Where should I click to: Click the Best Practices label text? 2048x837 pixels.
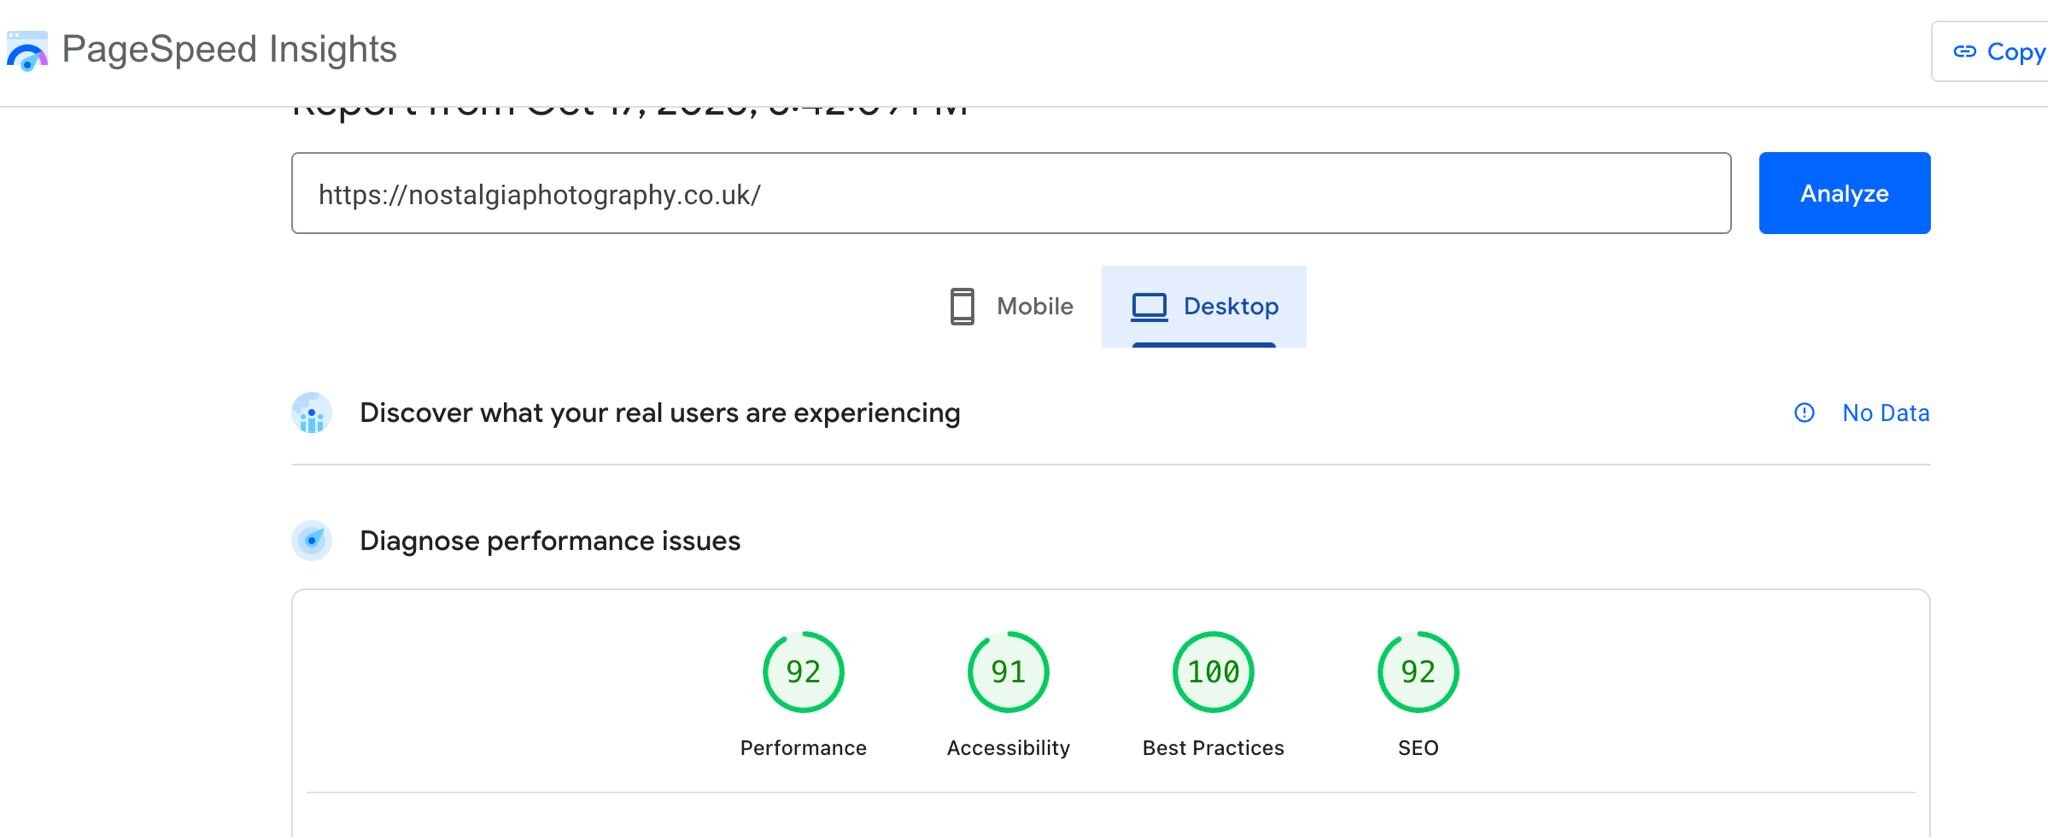point(1213,748)
